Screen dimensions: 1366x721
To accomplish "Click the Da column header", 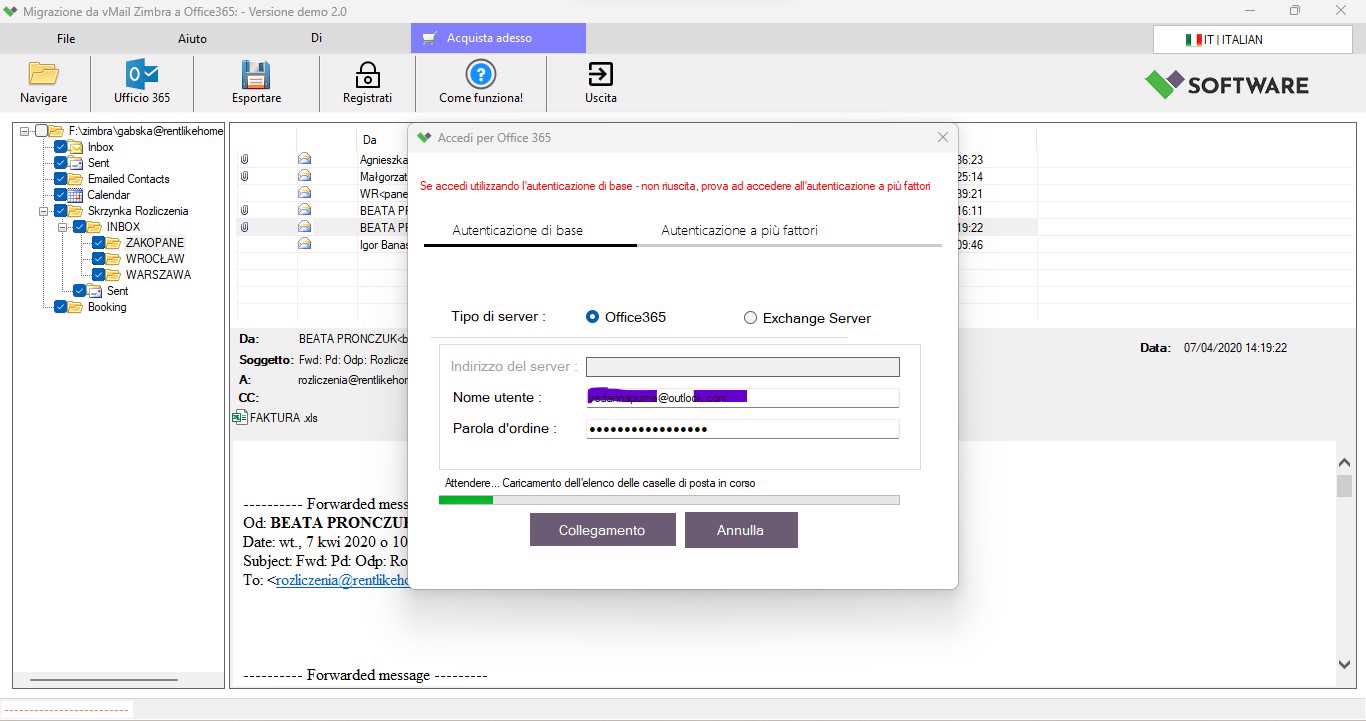I will tap(370, 140).
